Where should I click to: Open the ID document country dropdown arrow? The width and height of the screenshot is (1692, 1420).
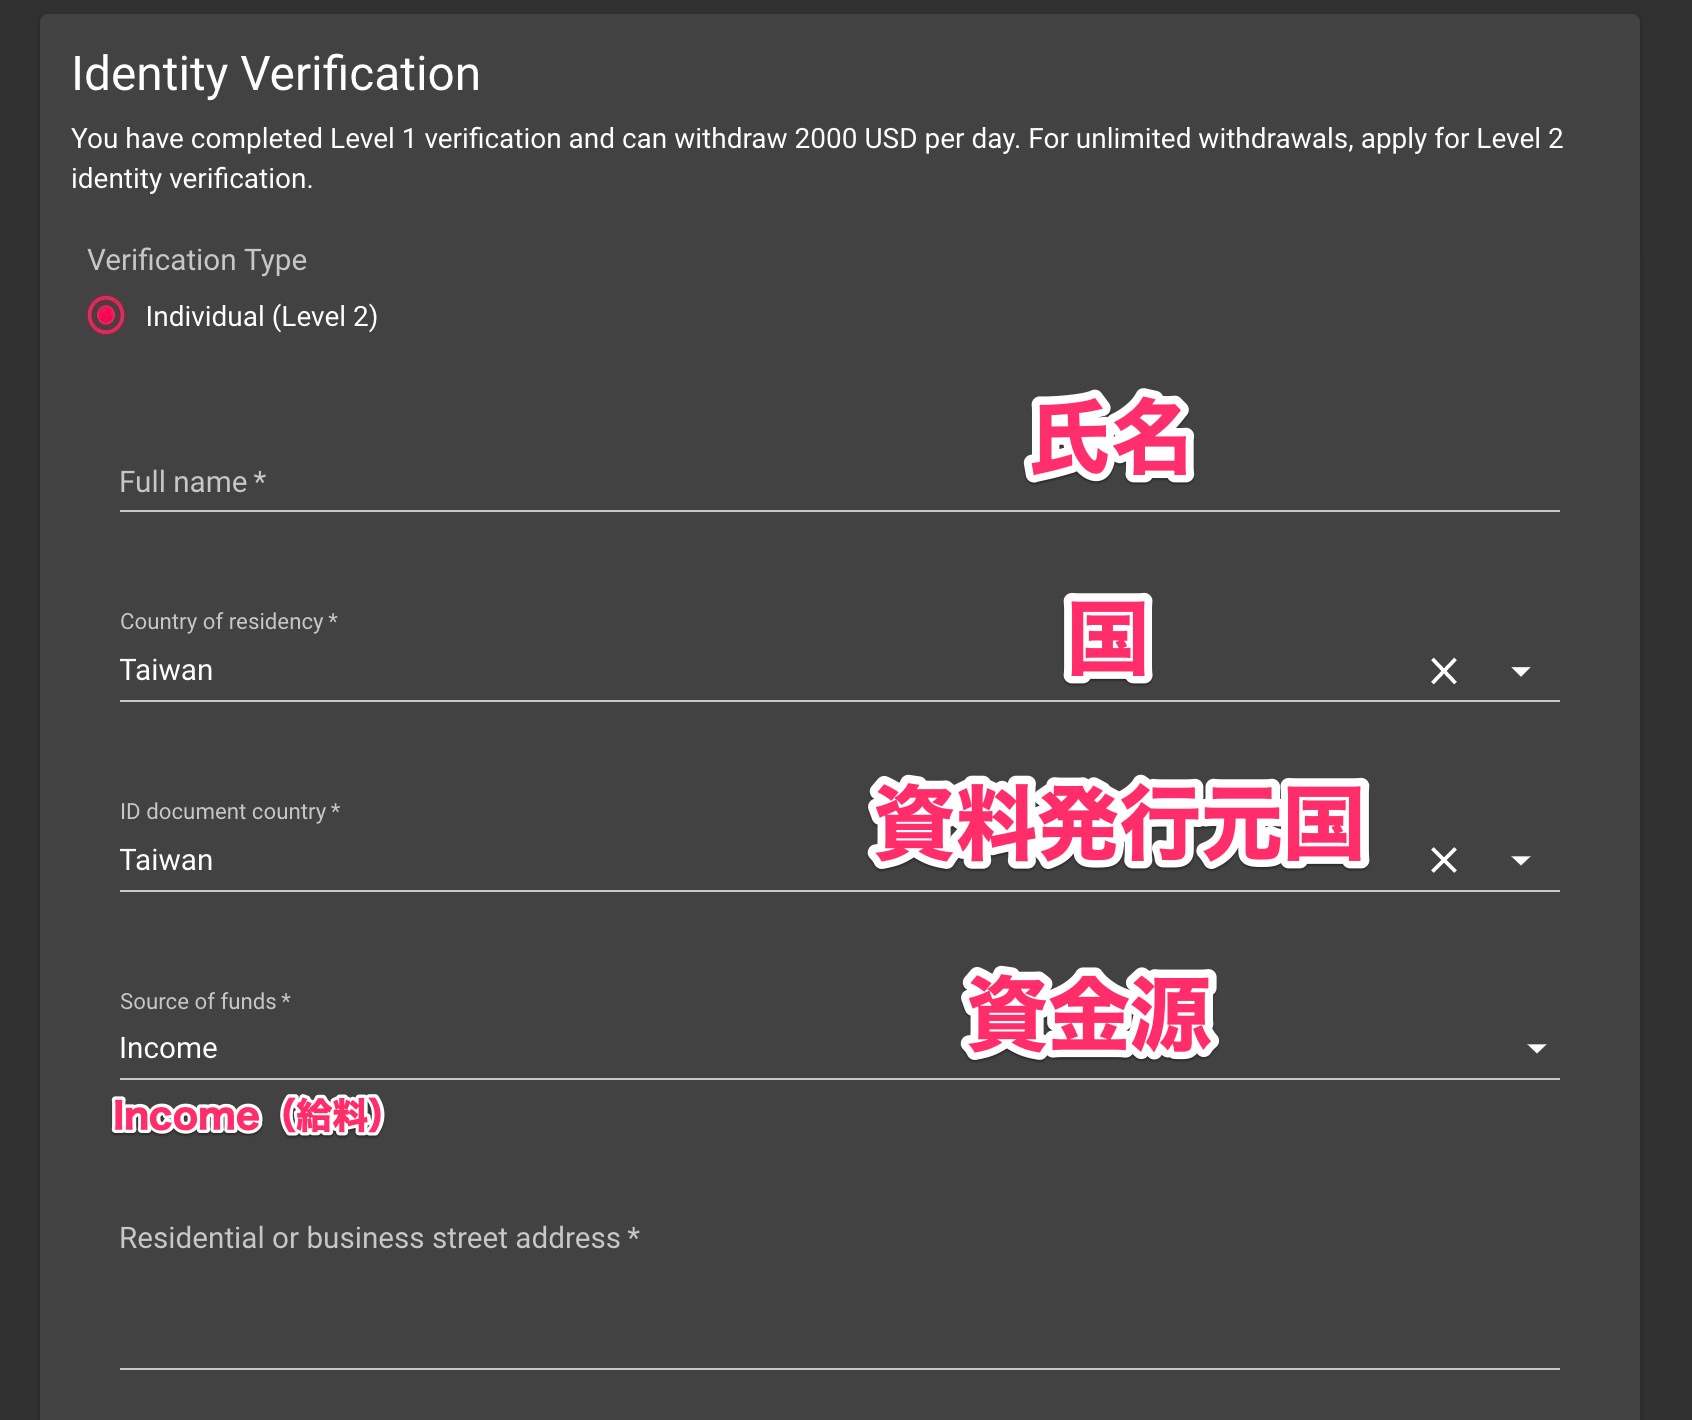(1520, 860)
